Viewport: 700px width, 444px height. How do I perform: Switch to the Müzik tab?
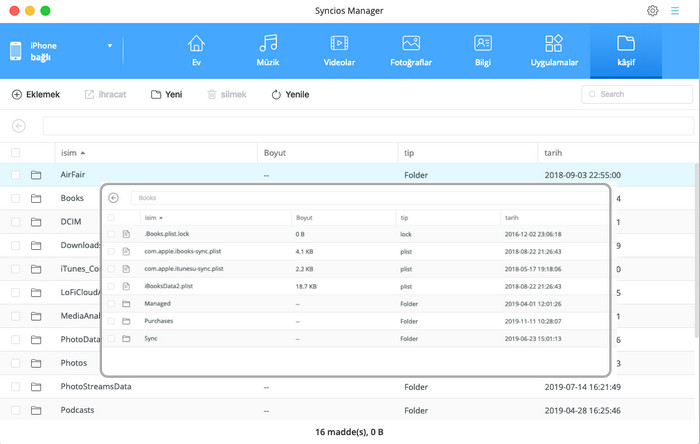[x=268, y=51]
